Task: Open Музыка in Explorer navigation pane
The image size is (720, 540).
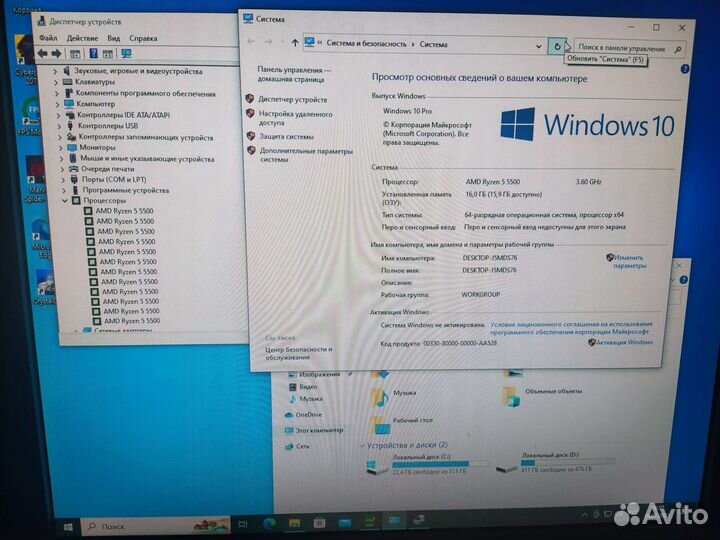Action: (x=311, y=399)
